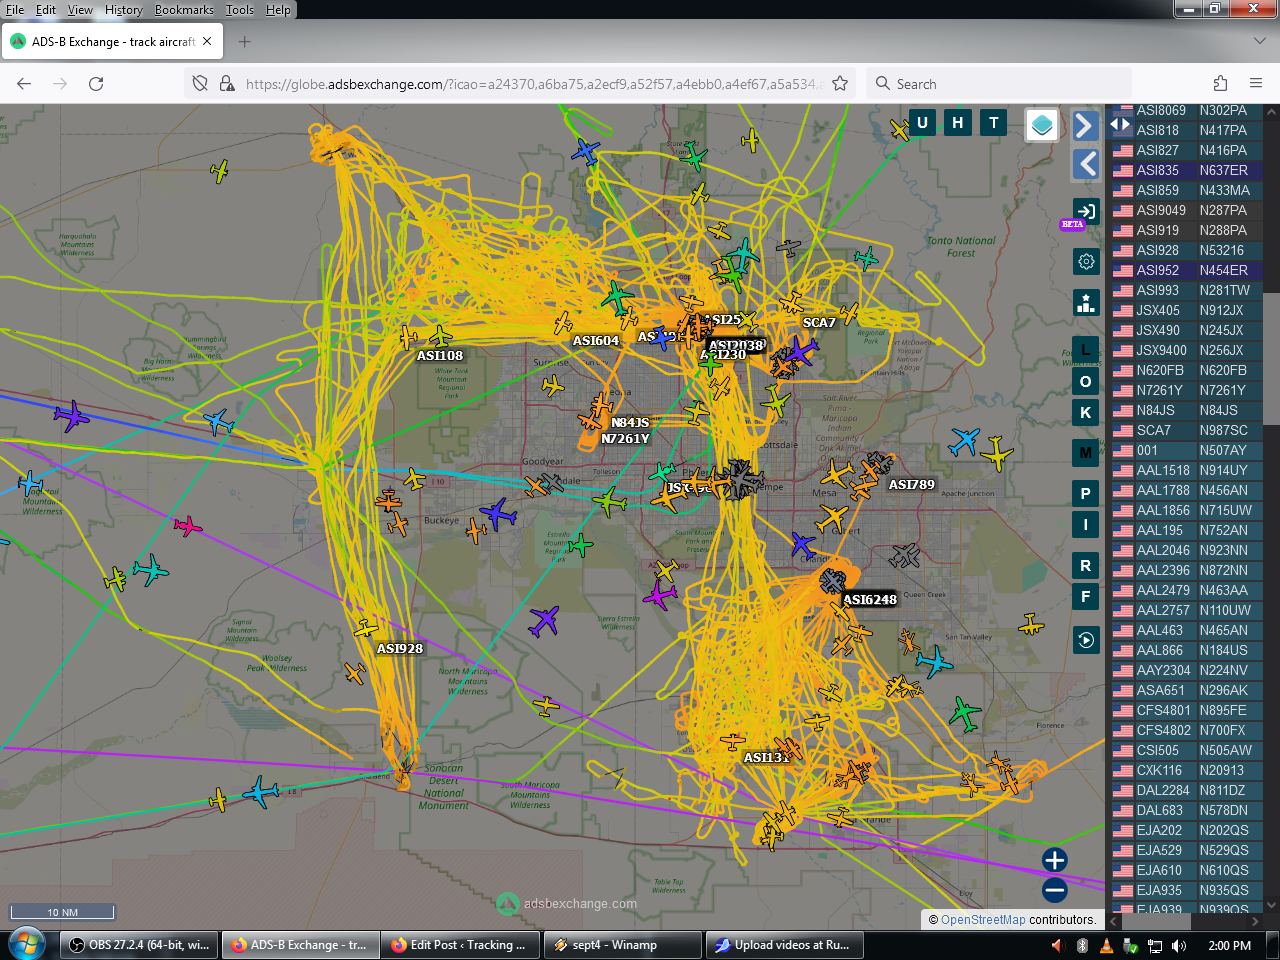This screenshot has width=1280, height=960.
Task: Toggle the L map option
Action: tap(1086, 351)
